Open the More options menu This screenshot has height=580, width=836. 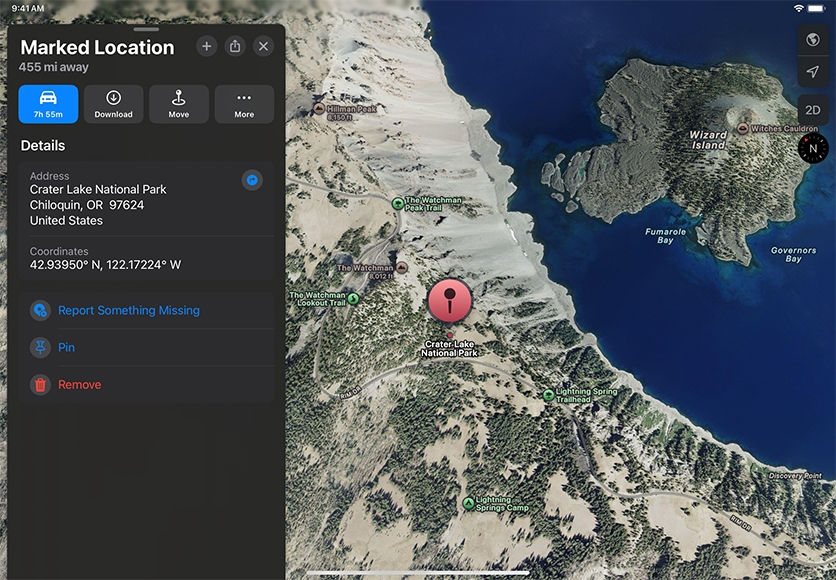pyautogui.click(x=244, y=104)
